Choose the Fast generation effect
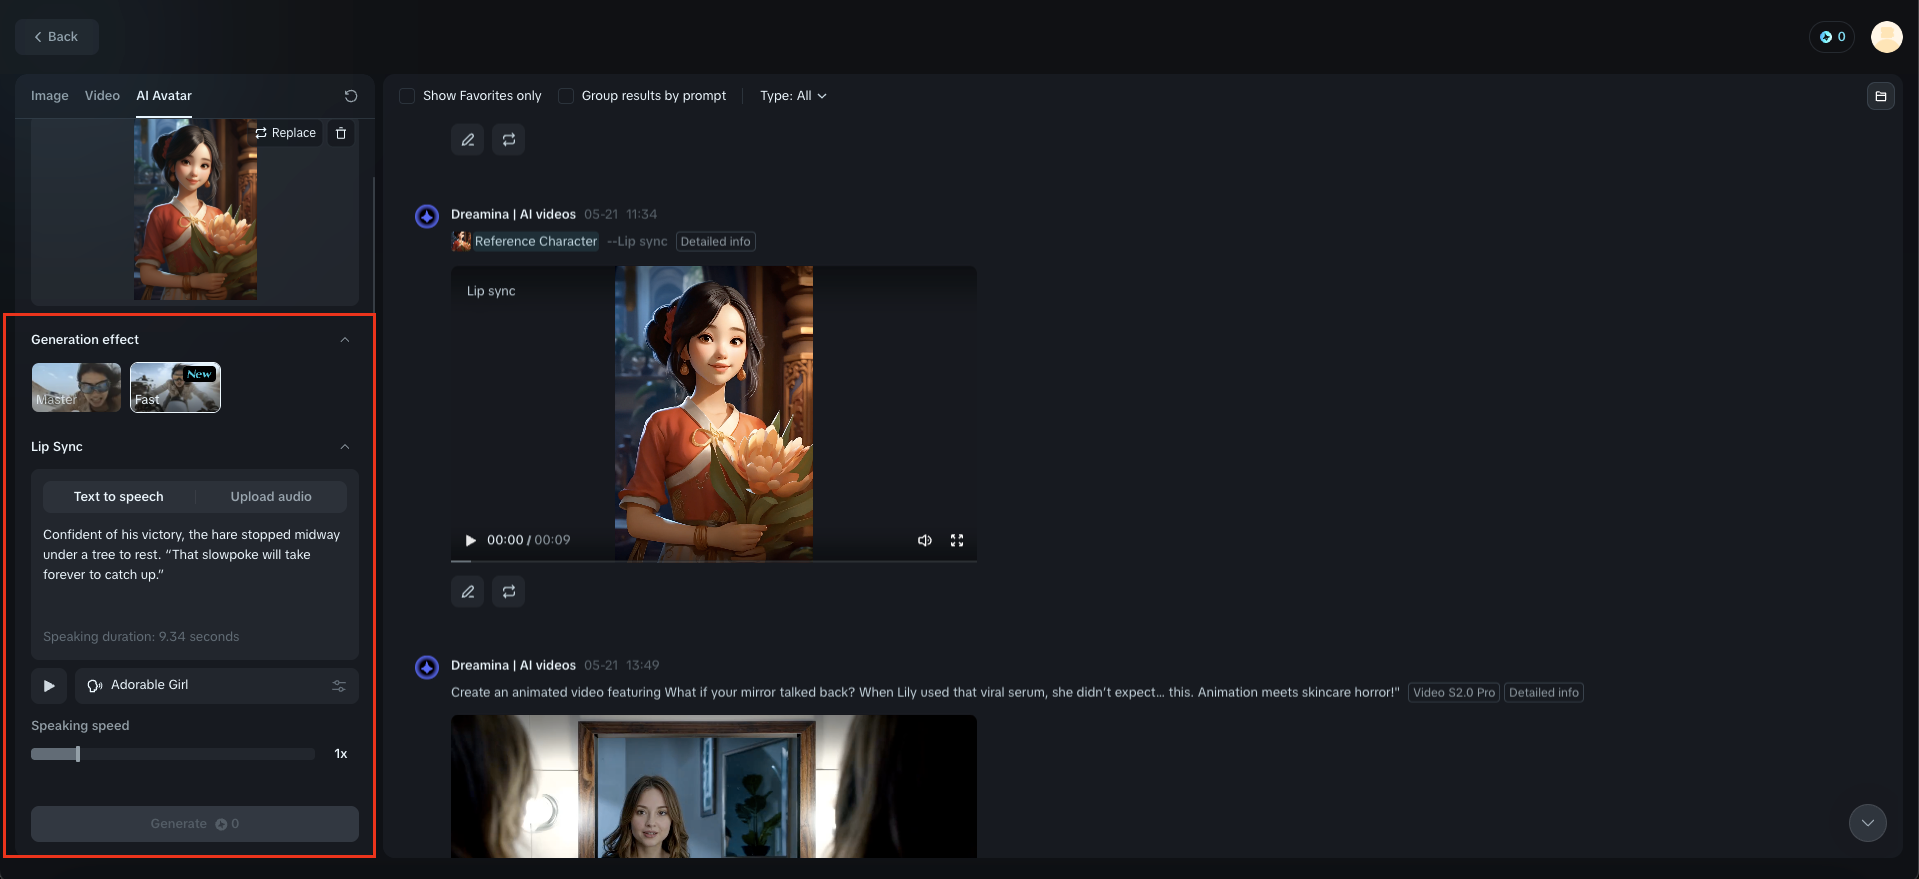Viewport: 1919px width, 879px height. 175,387
